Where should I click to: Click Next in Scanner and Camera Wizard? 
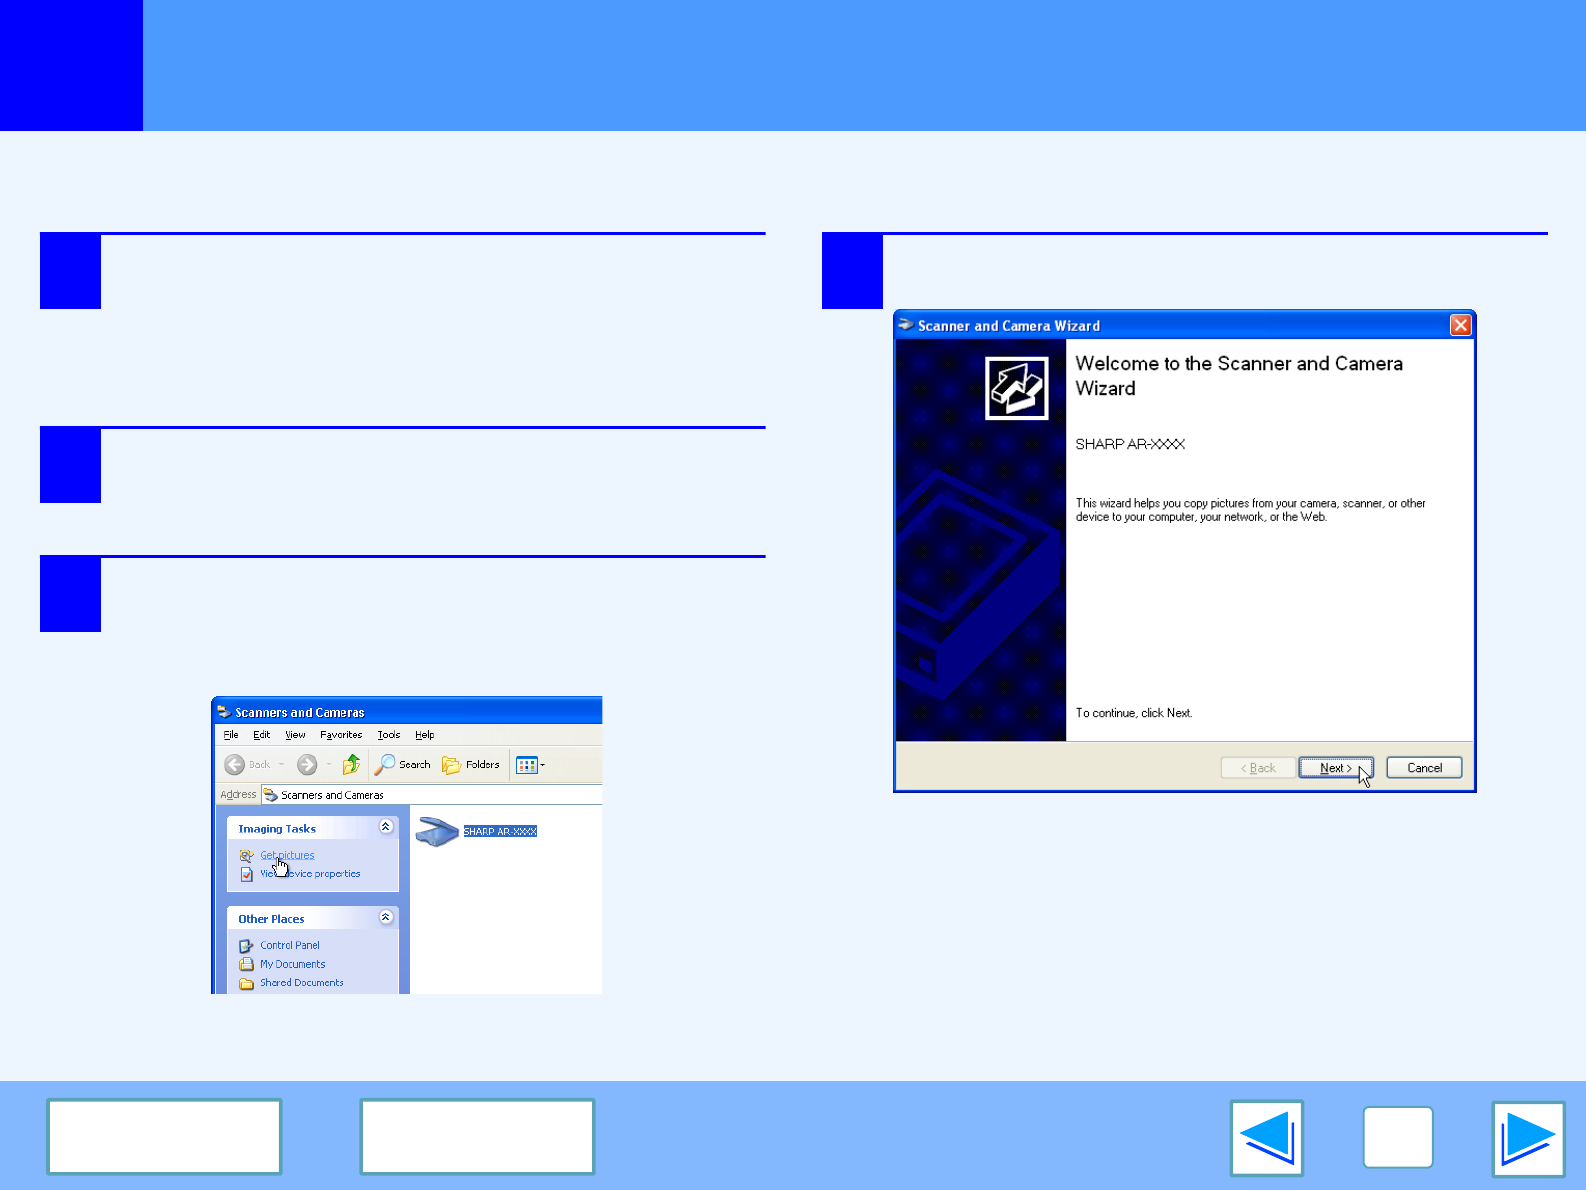click(1335, 768)
